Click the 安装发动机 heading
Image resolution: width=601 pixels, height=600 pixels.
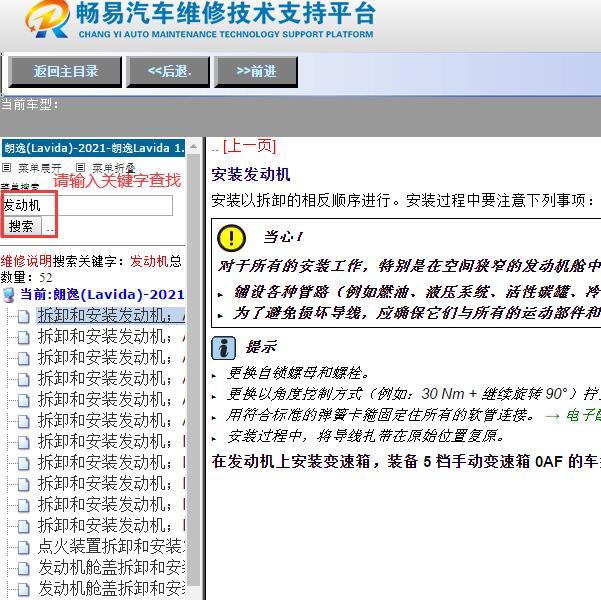251,174
